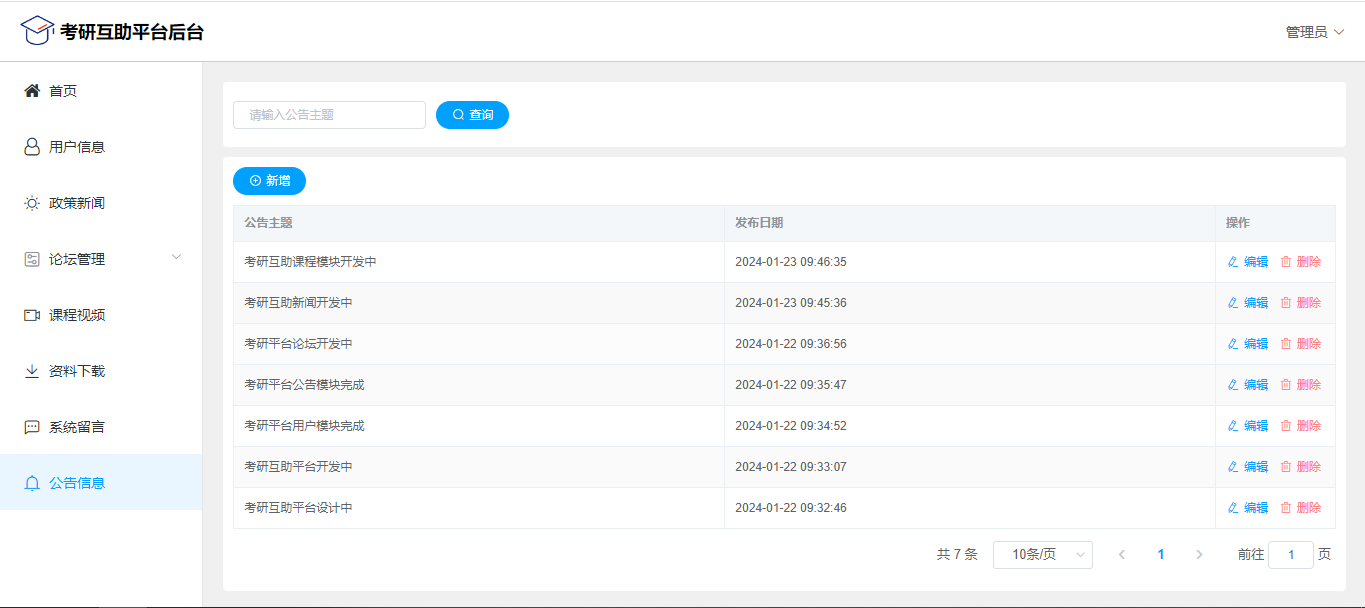This screenshot has height=608, width=1365.
Task: Click the download arrow icon beside 资料下载
Action: [x=32, y=371]
